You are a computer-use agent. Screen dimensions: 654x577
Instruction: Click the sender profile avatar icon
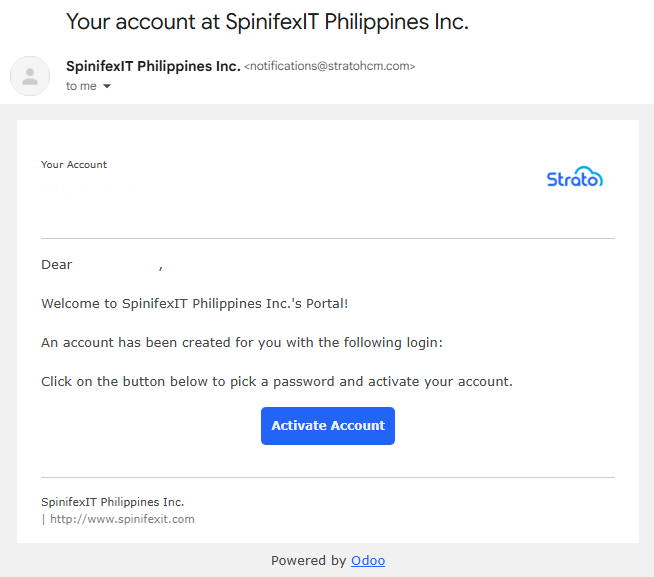pyautogui.click(x=30, y=76)
